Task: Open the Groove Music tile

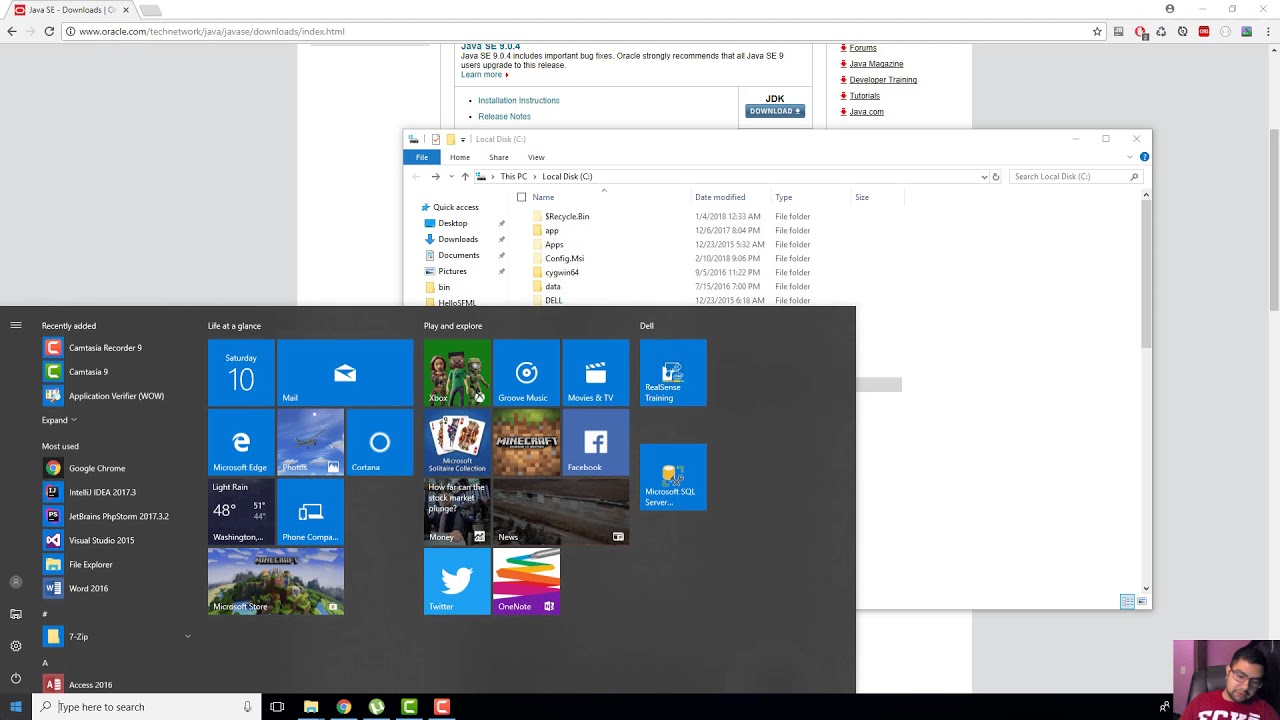Action: tap(526, 373)
